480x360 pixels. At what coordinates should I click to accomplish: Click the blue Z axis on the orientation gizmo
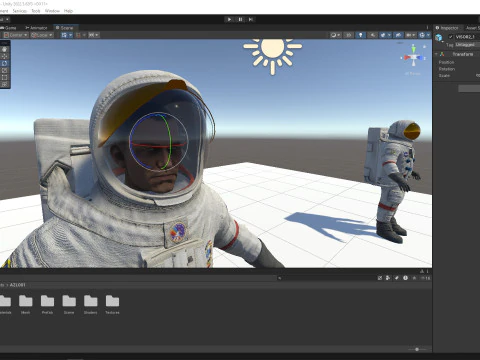click(421, 58)
